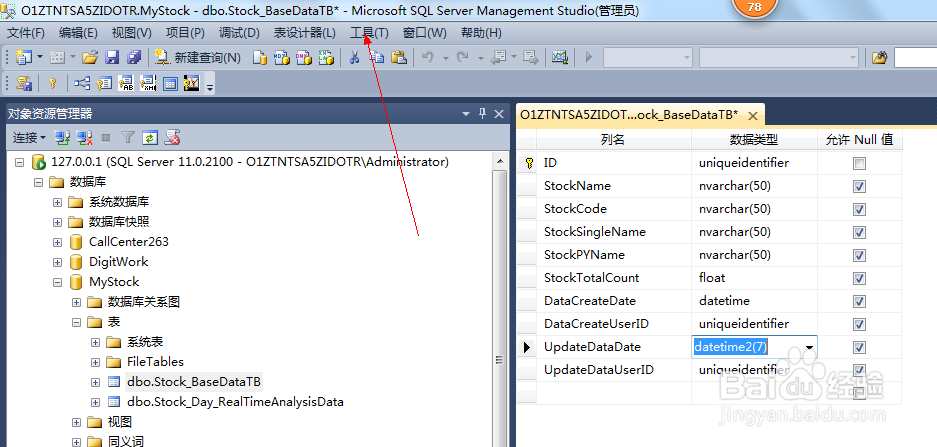Click the Navigate Backward icon

coord(497,57)
